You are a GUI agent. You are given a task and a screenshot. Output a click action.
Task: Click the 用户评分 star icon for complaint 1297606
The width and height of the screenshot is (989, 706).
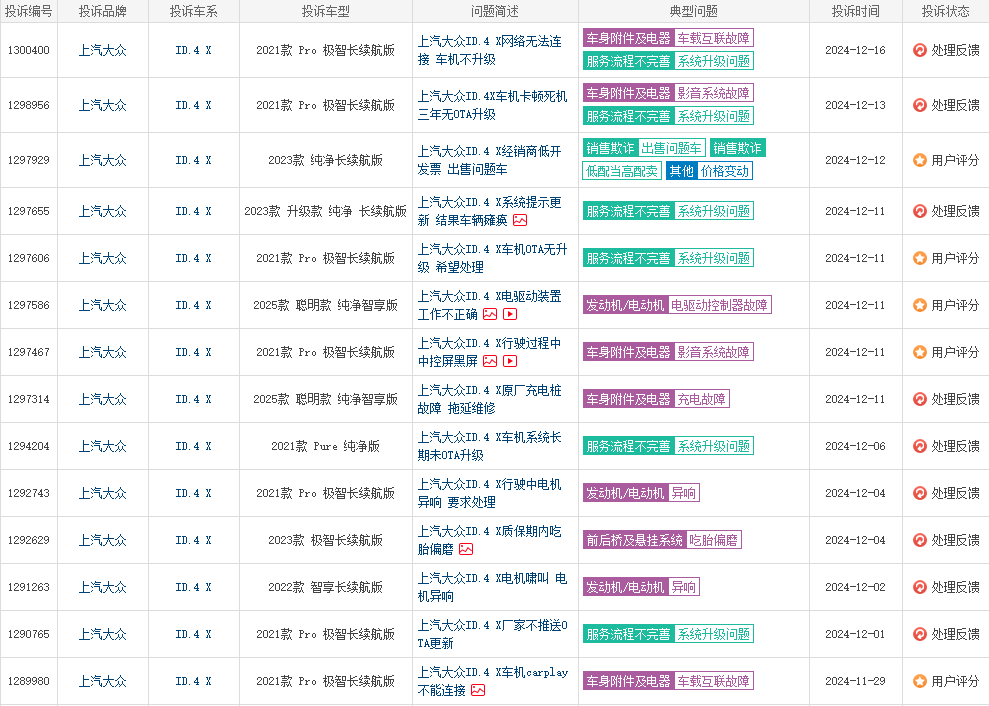(x=920, y=258)
